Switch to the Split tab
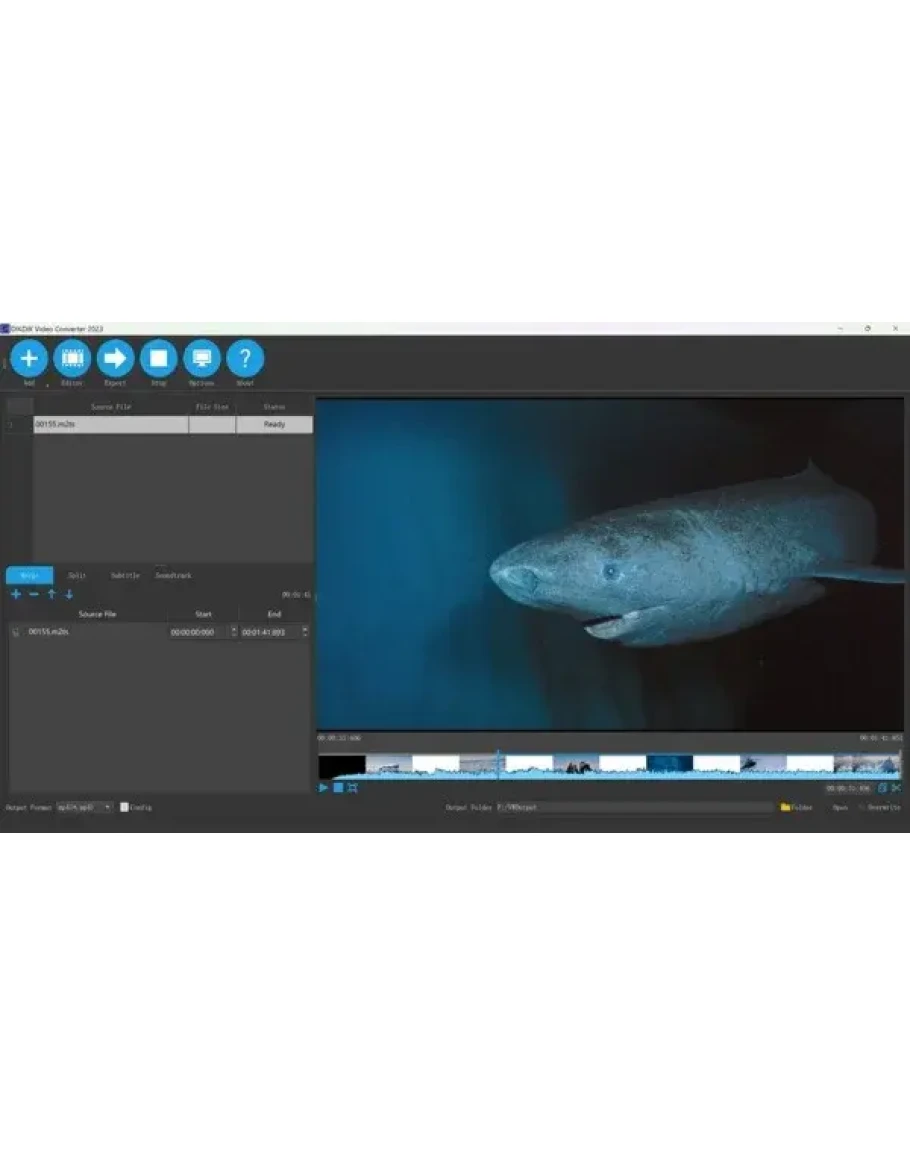The image size is (910, 1155). (x=77, y=576)
